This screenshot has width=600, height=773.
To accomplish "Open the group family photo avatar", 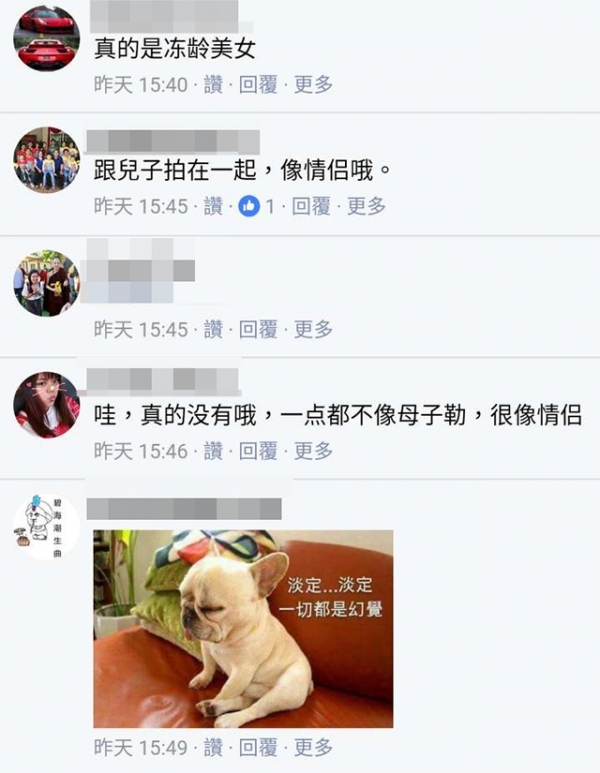I will (x=46, y=159).
